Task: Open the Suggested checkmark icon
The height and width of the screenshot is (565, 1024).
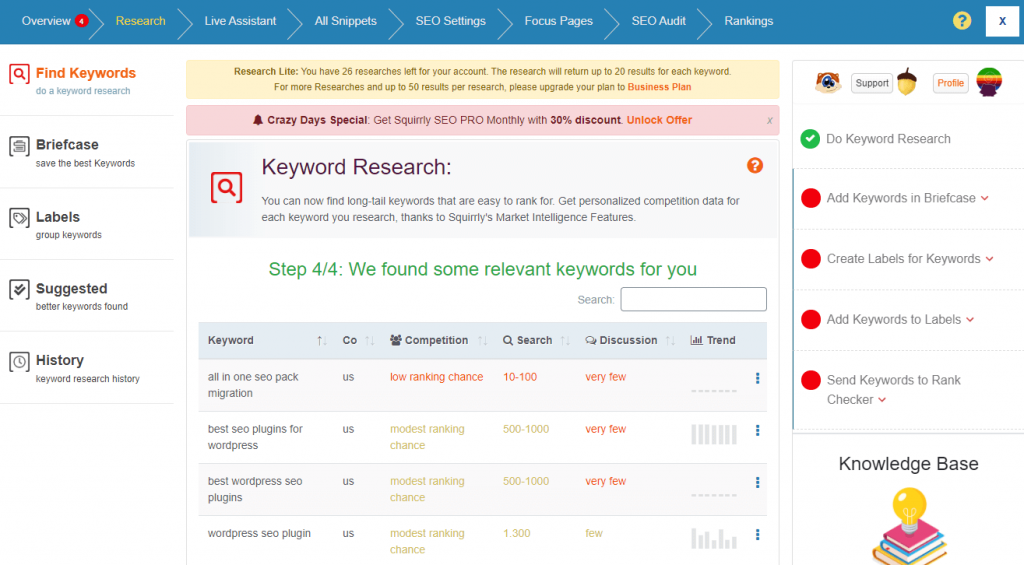Action: 19,290
